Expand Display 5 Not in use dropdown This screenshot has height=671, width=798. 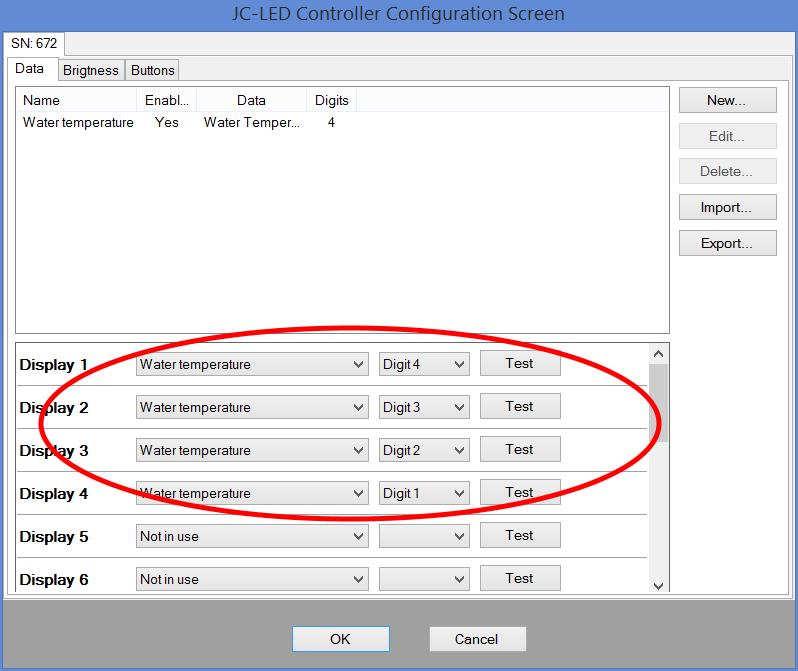click(252, 537)
